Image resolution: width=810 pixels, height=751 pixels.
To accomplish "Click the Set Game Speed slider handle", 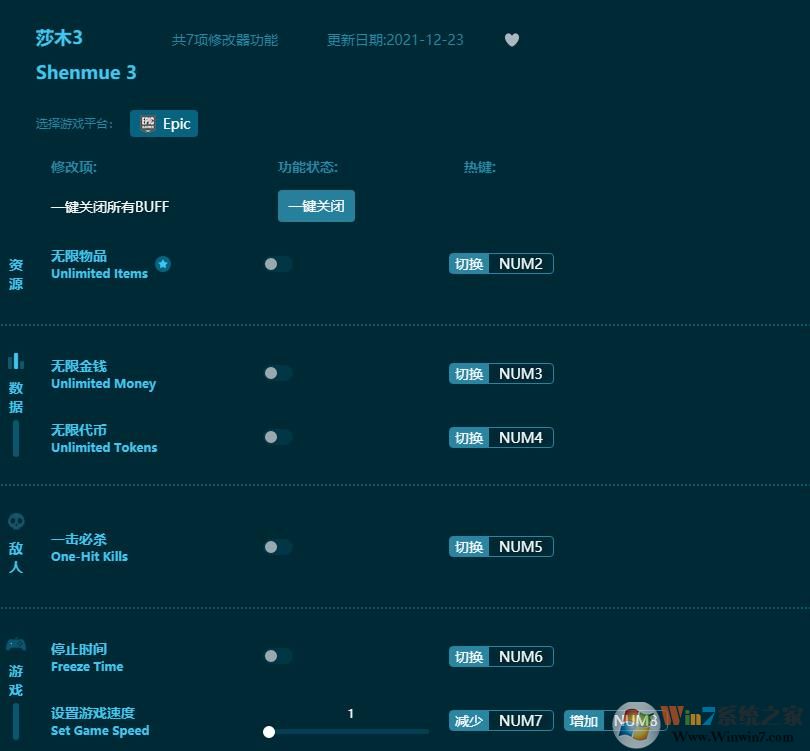I will pyautogui.click(x=269, y=730).
